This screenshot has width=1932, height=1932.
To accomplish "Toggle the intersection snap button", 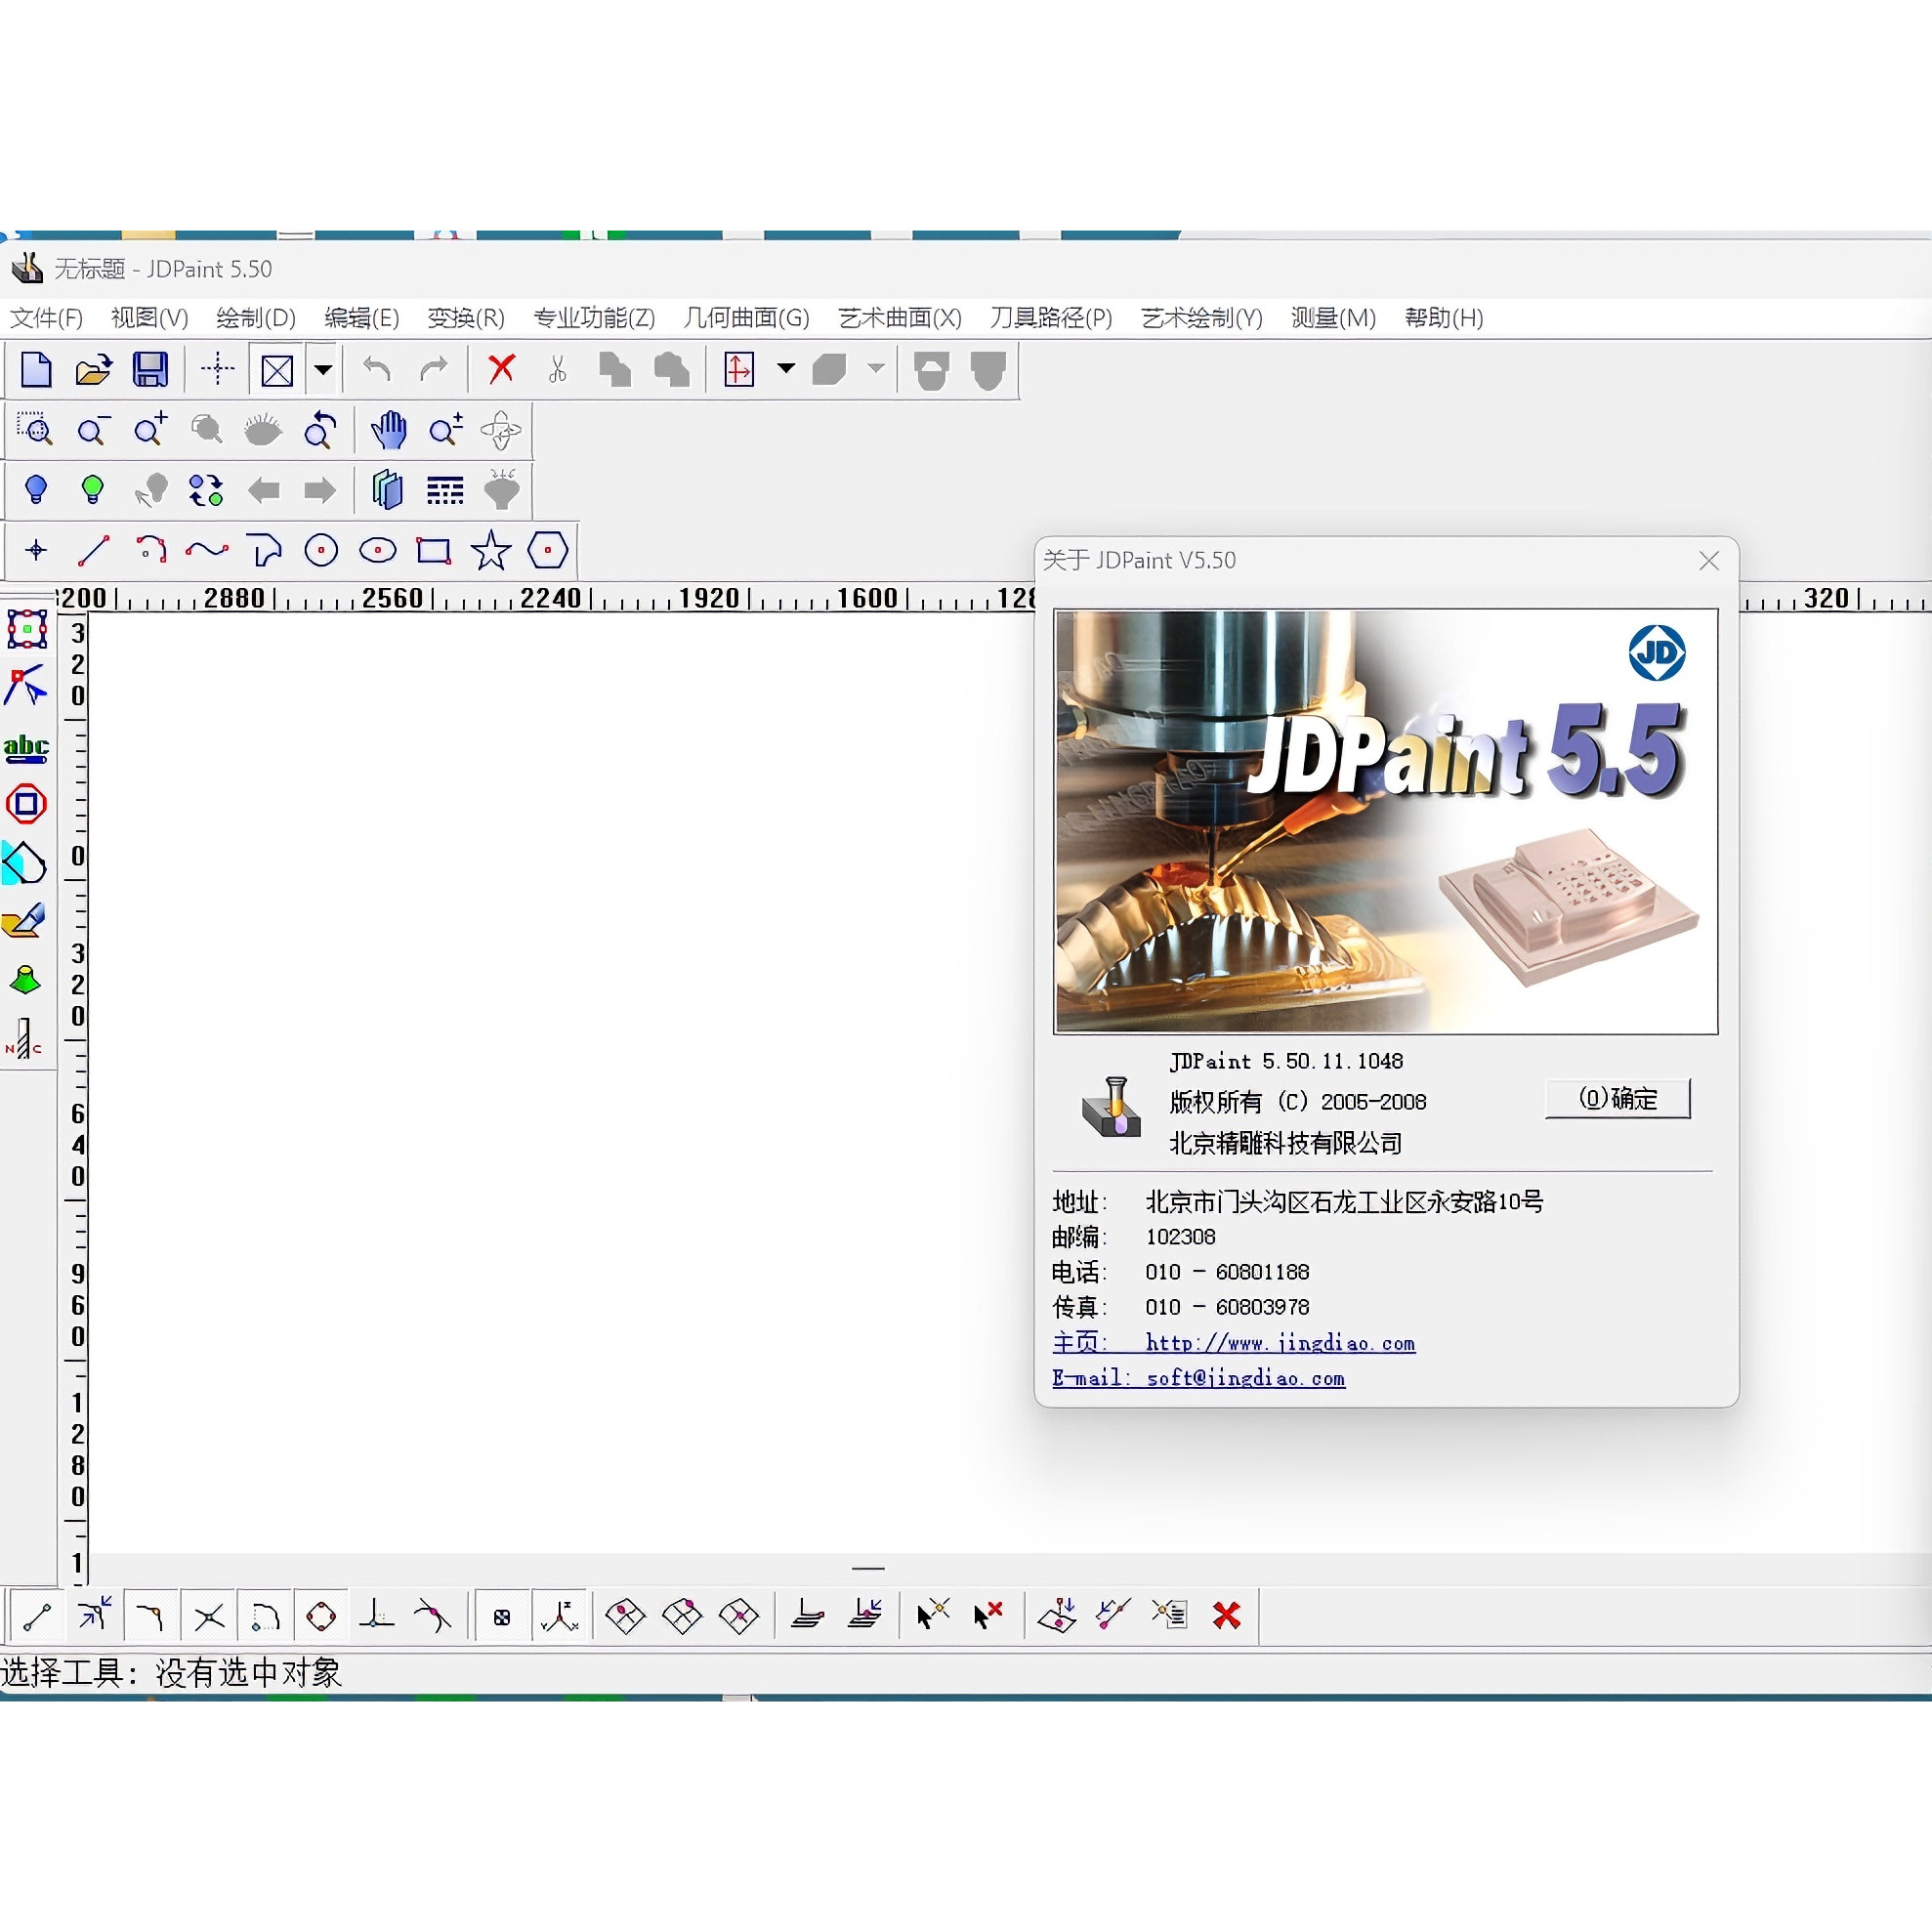I will click(208, 1617).
